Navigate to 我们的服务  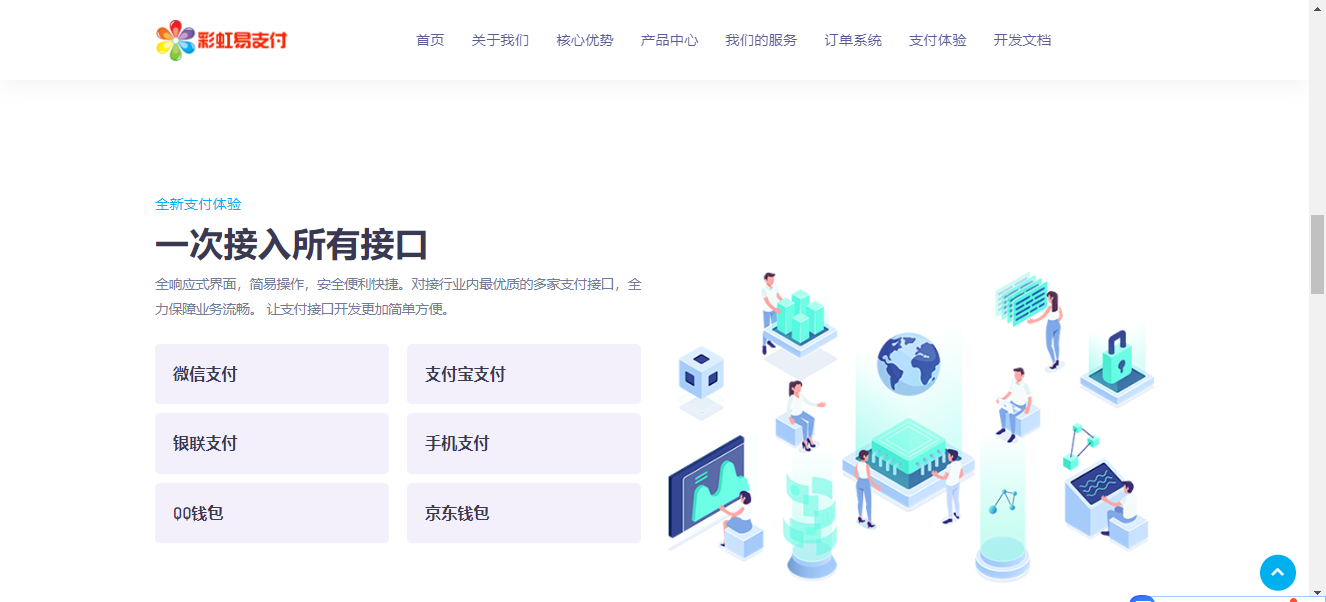pyautogui.click(x=761, y=40)
